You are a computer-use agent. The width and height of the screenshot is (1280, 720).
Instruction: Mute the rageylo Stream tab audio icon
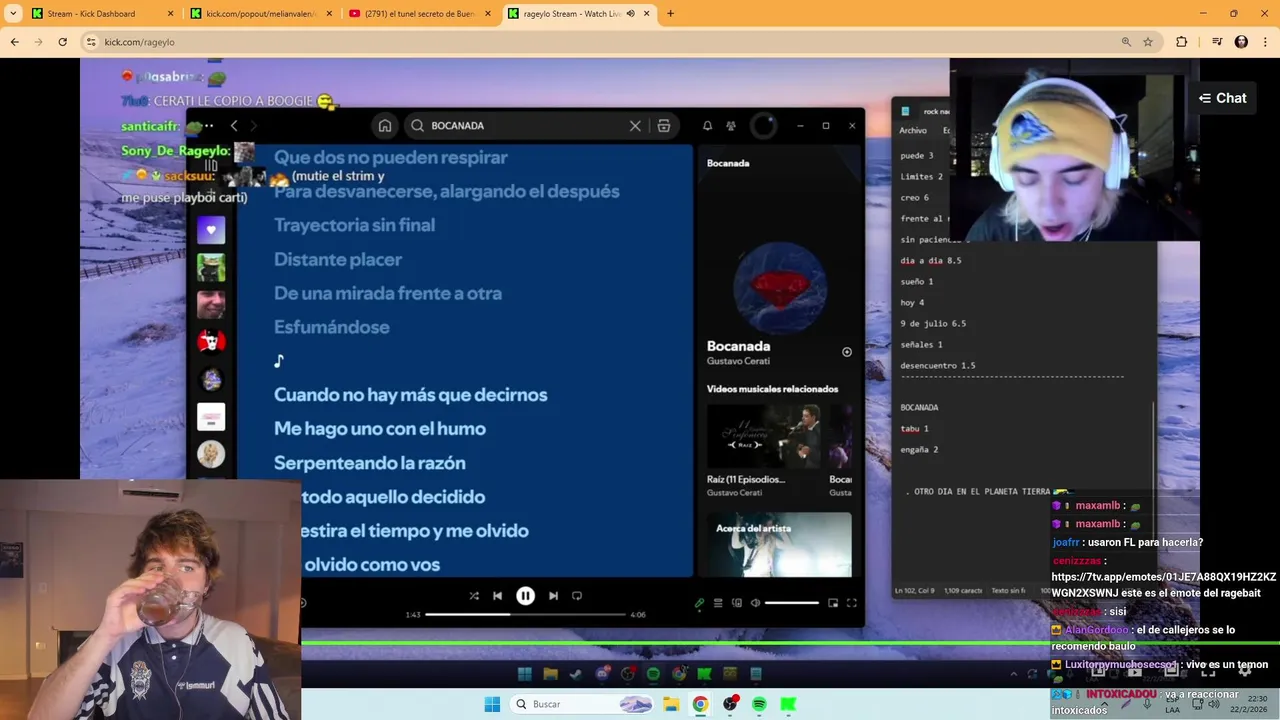[x=631, y=14]
